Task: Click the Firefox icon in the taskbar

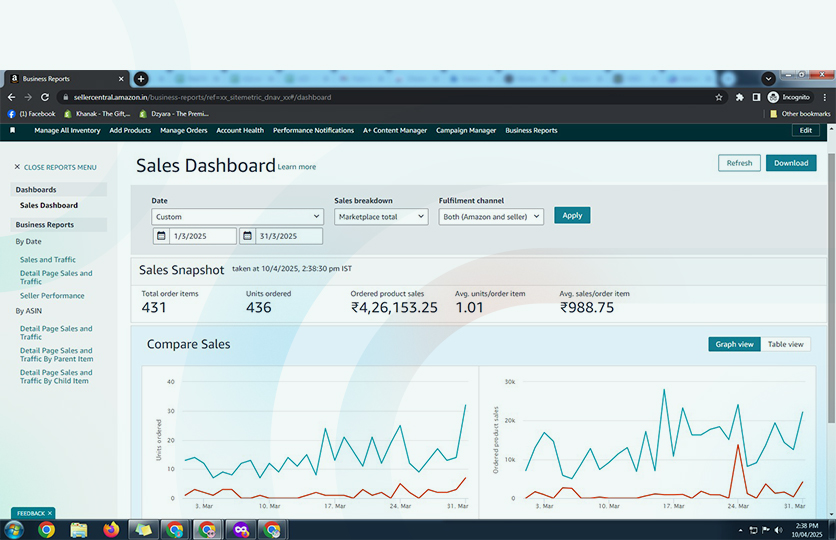Action: 110,530
